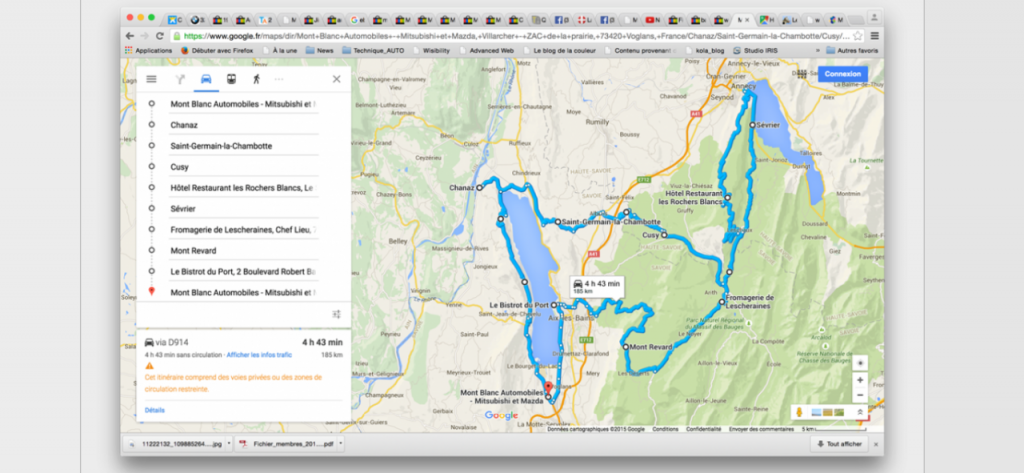
Task: Click the Google Maps URL address bar
Action: pyautogui.click(x=516, y=36)
